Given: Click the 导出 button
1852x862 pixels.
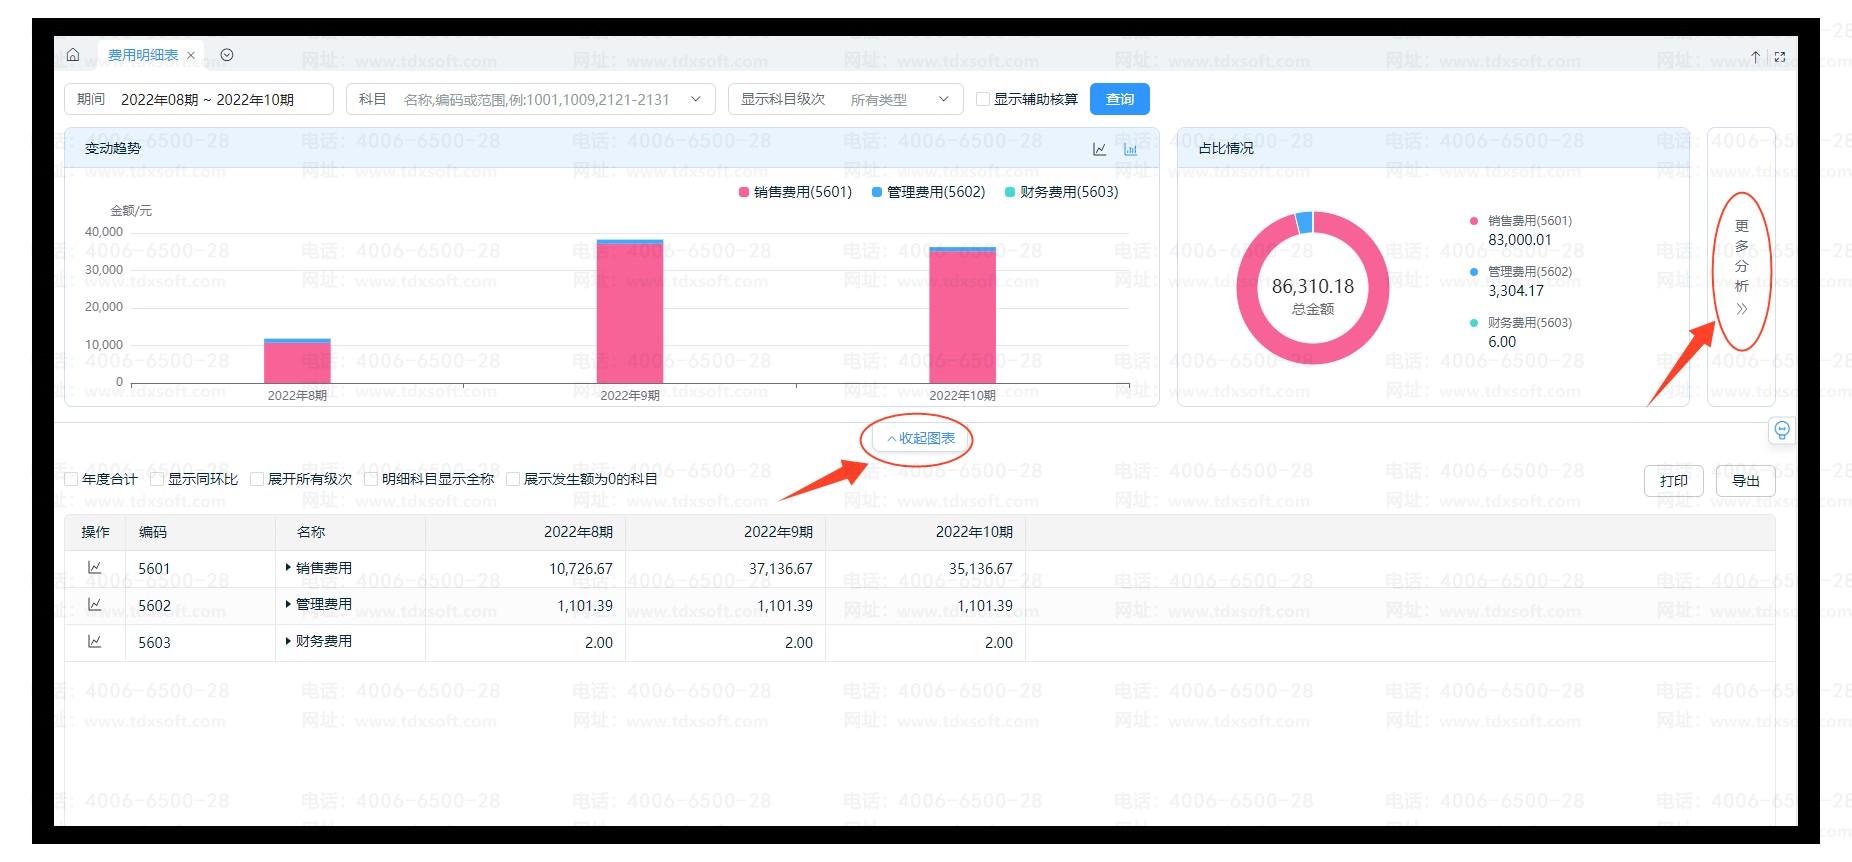Looking at the screenshot, I should pyautogui.click(x=1745, y=481).
